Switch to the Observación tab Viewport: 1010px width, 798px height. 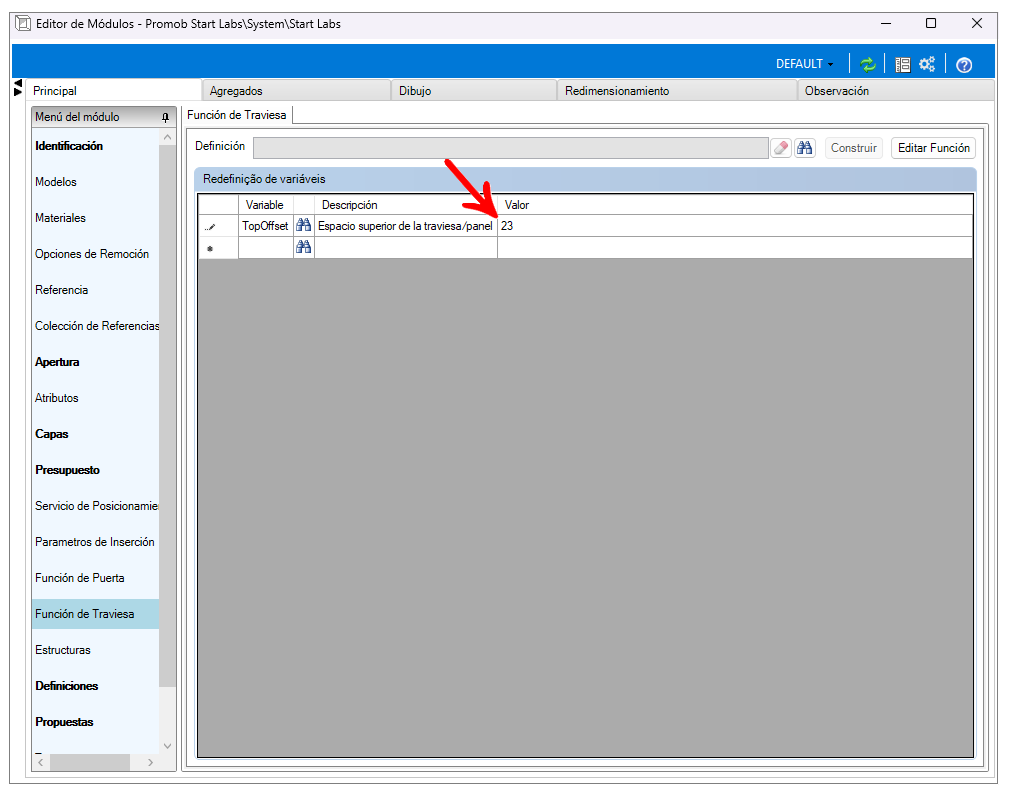(x=895, y=91)
